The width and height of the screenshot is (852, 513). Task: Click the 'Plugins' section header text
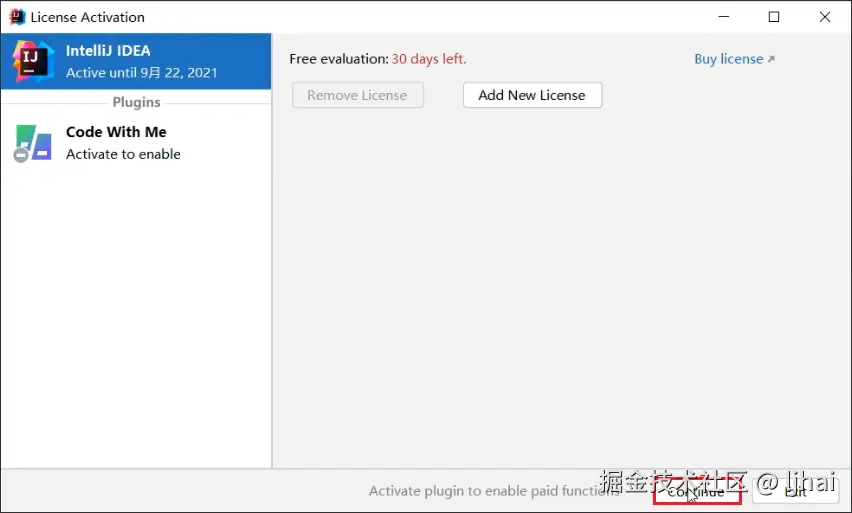tap(136, 102)
